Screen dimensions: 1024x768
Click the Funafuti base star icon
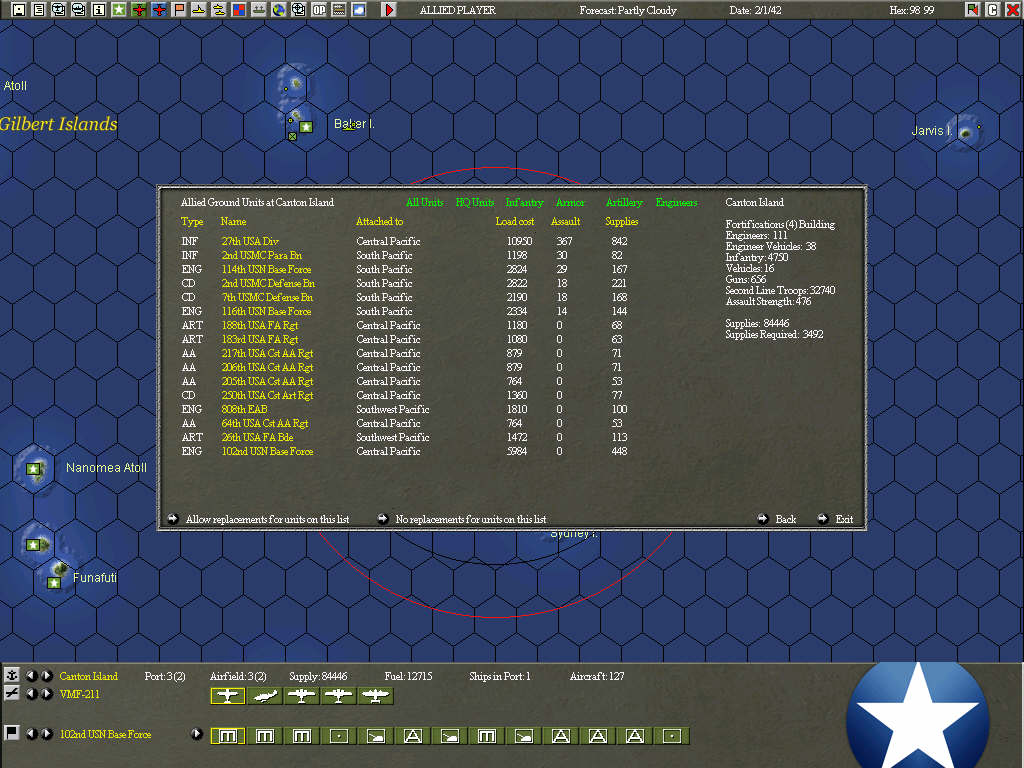click(x=54, y=583)
